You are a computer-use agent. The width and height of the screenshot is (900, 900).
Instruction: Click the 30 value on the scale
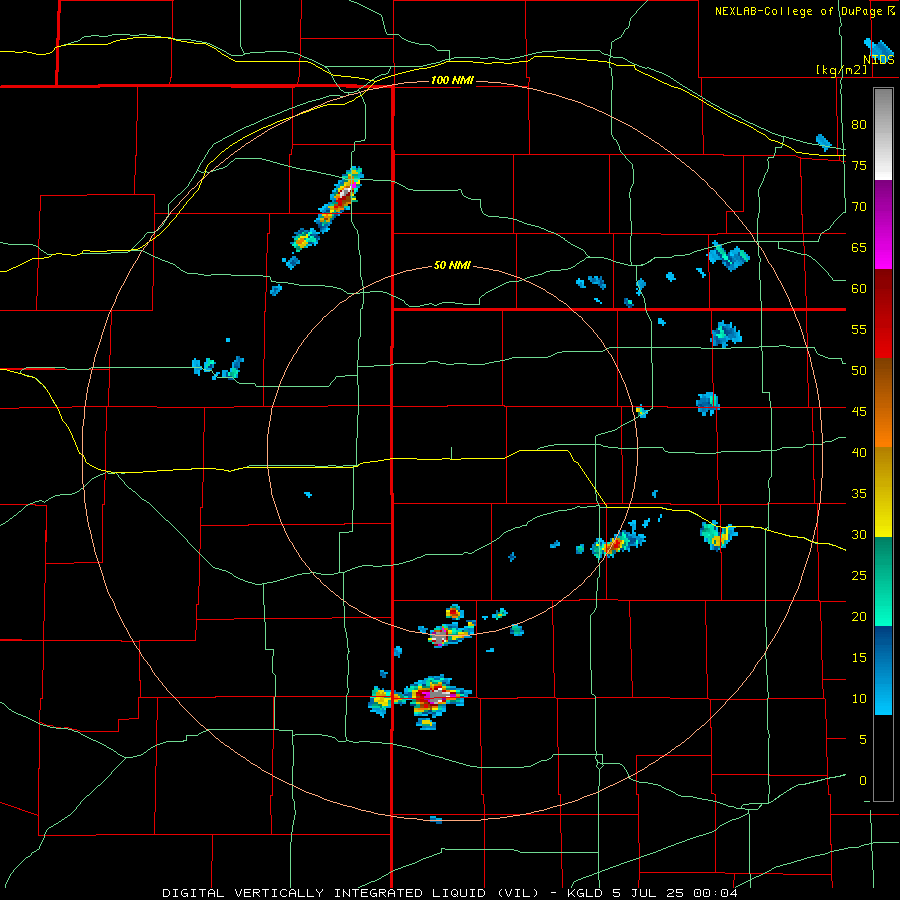pyautogui.click(x=859, y=534)
